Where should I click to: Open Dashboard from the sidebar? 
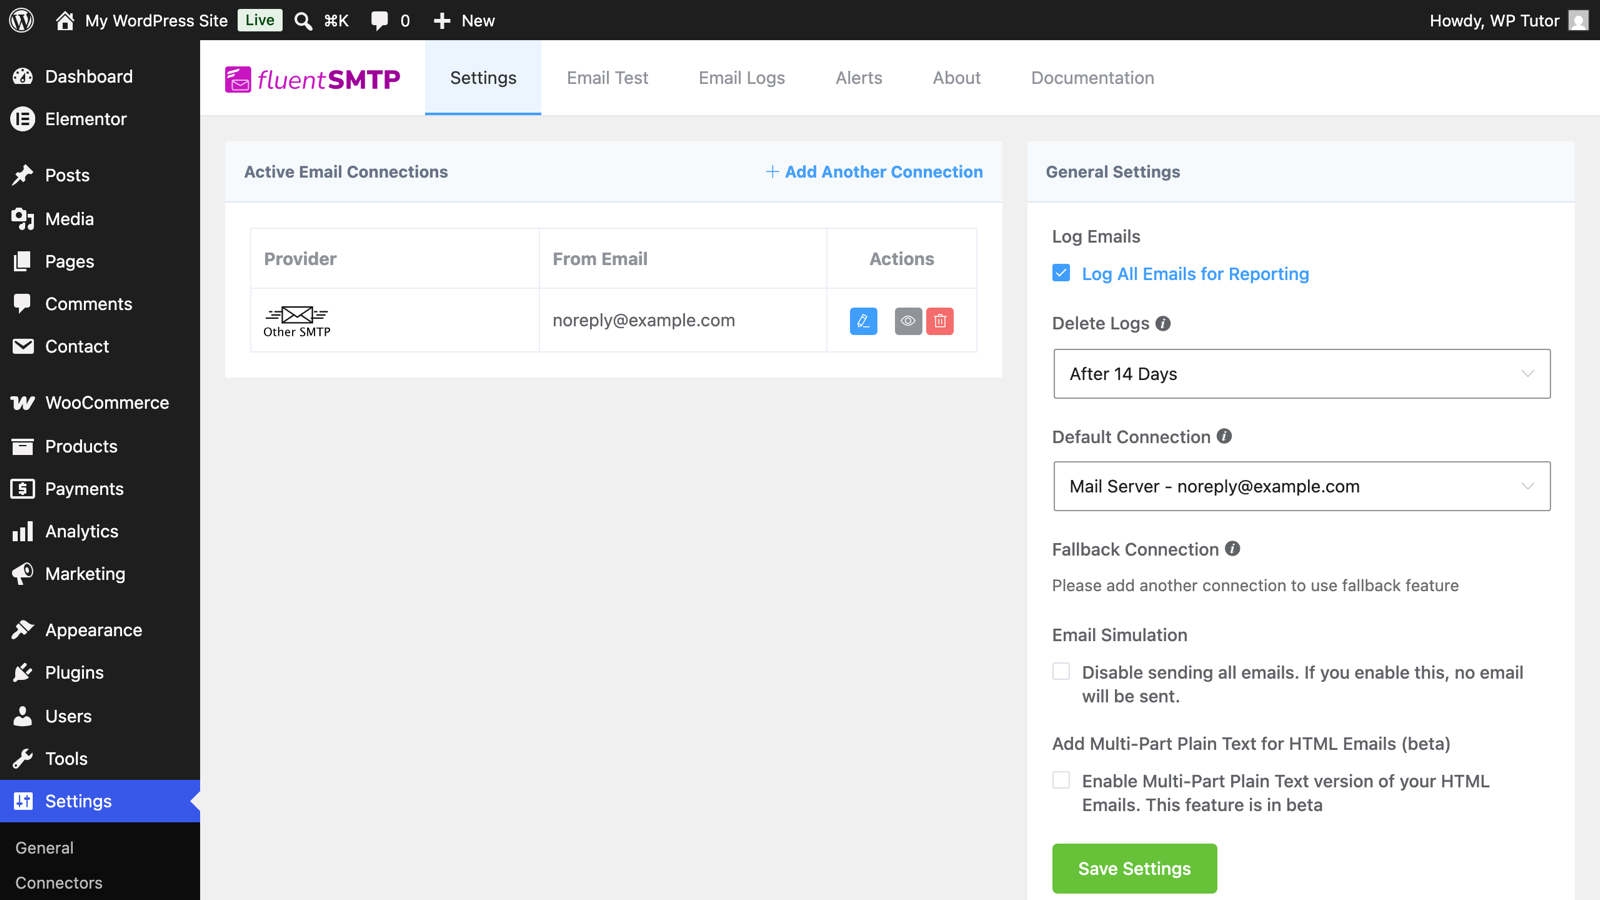pyautogui.click(x=100, y=77)
